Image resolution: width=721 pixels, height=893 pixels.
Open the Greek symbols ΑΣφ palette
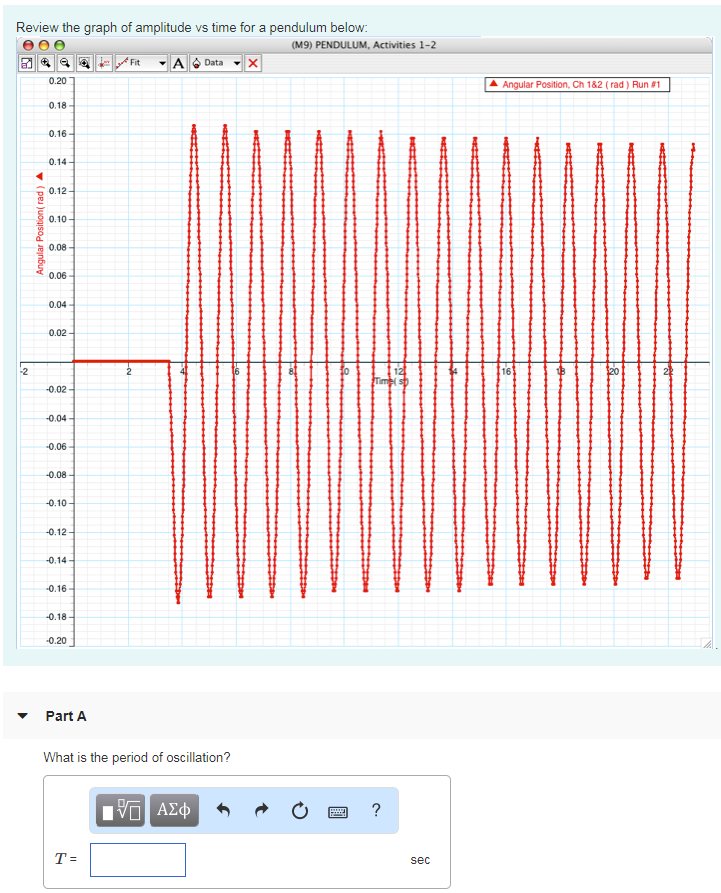(174, 810)
